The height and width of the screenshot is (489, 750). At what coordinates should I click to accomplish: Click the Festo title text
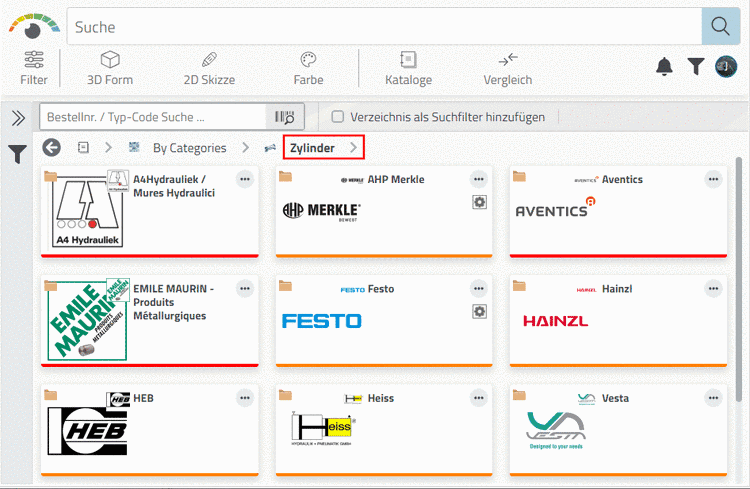[x=381, y=289]
